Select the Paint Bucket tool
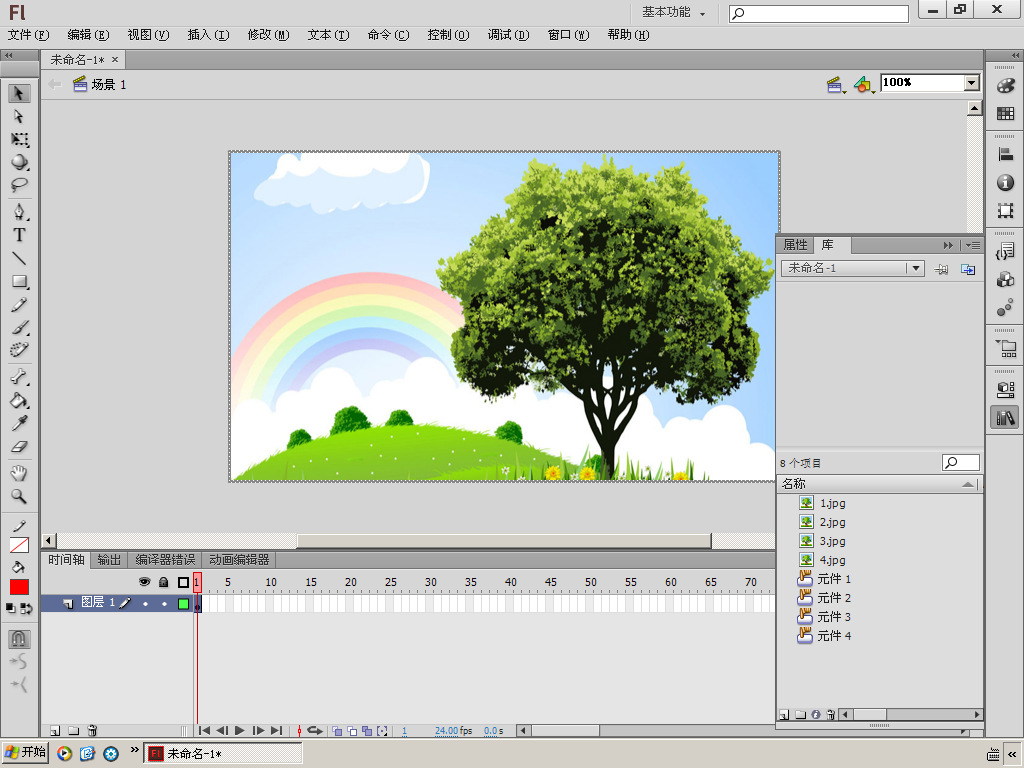Viewport: 1024px width, 768px height. click(19, 400)
